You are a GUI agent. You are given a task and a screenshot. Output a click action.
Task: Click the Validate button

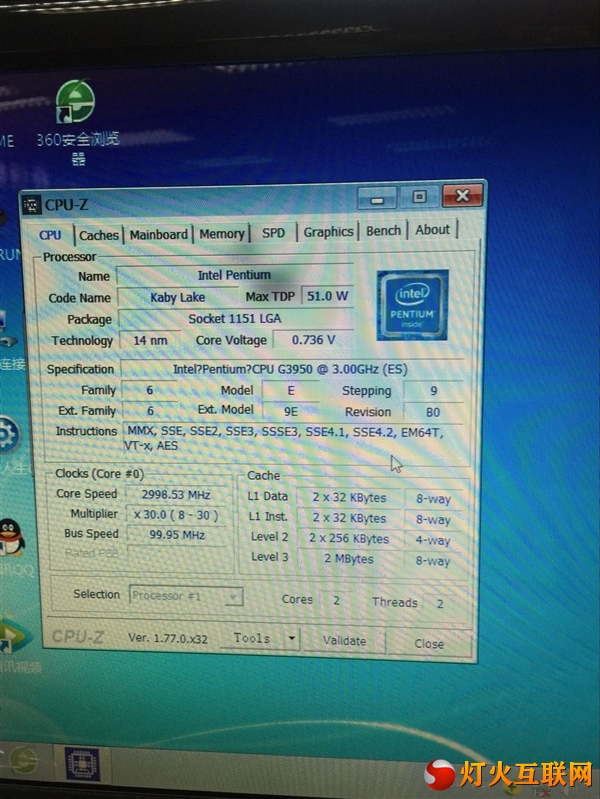[x=344, y=641]
